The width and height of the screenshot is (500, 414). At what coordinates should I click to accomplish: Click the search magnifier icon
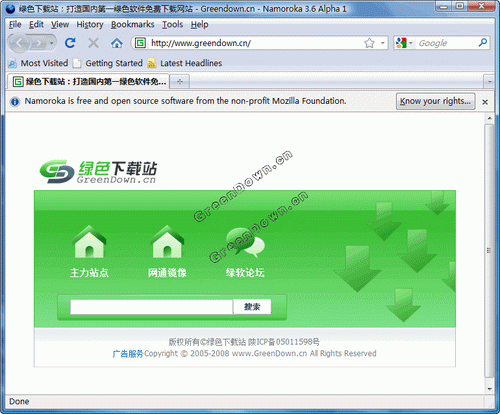483,43
